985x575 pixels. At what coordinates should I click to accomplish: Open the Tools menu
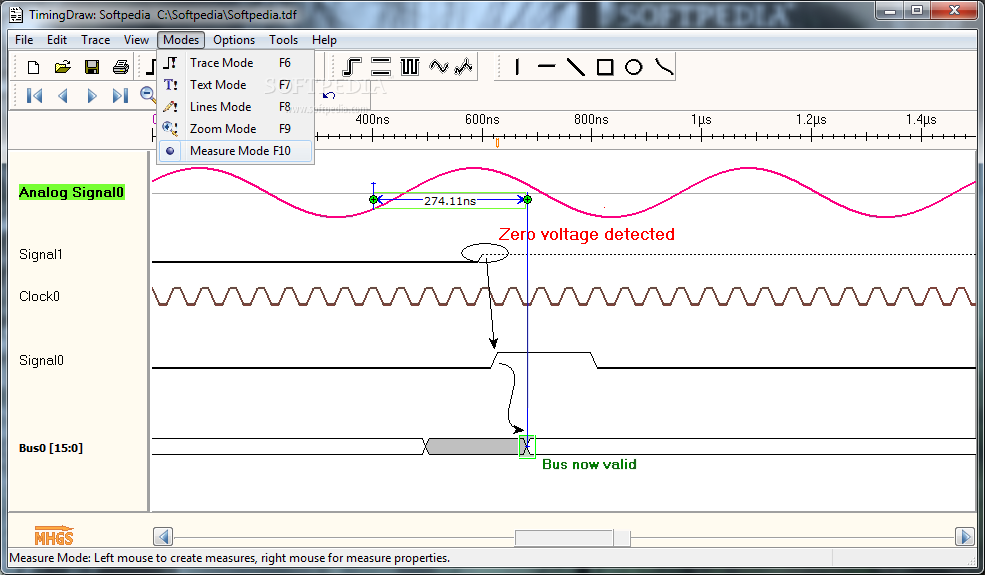tap(283, 40)
